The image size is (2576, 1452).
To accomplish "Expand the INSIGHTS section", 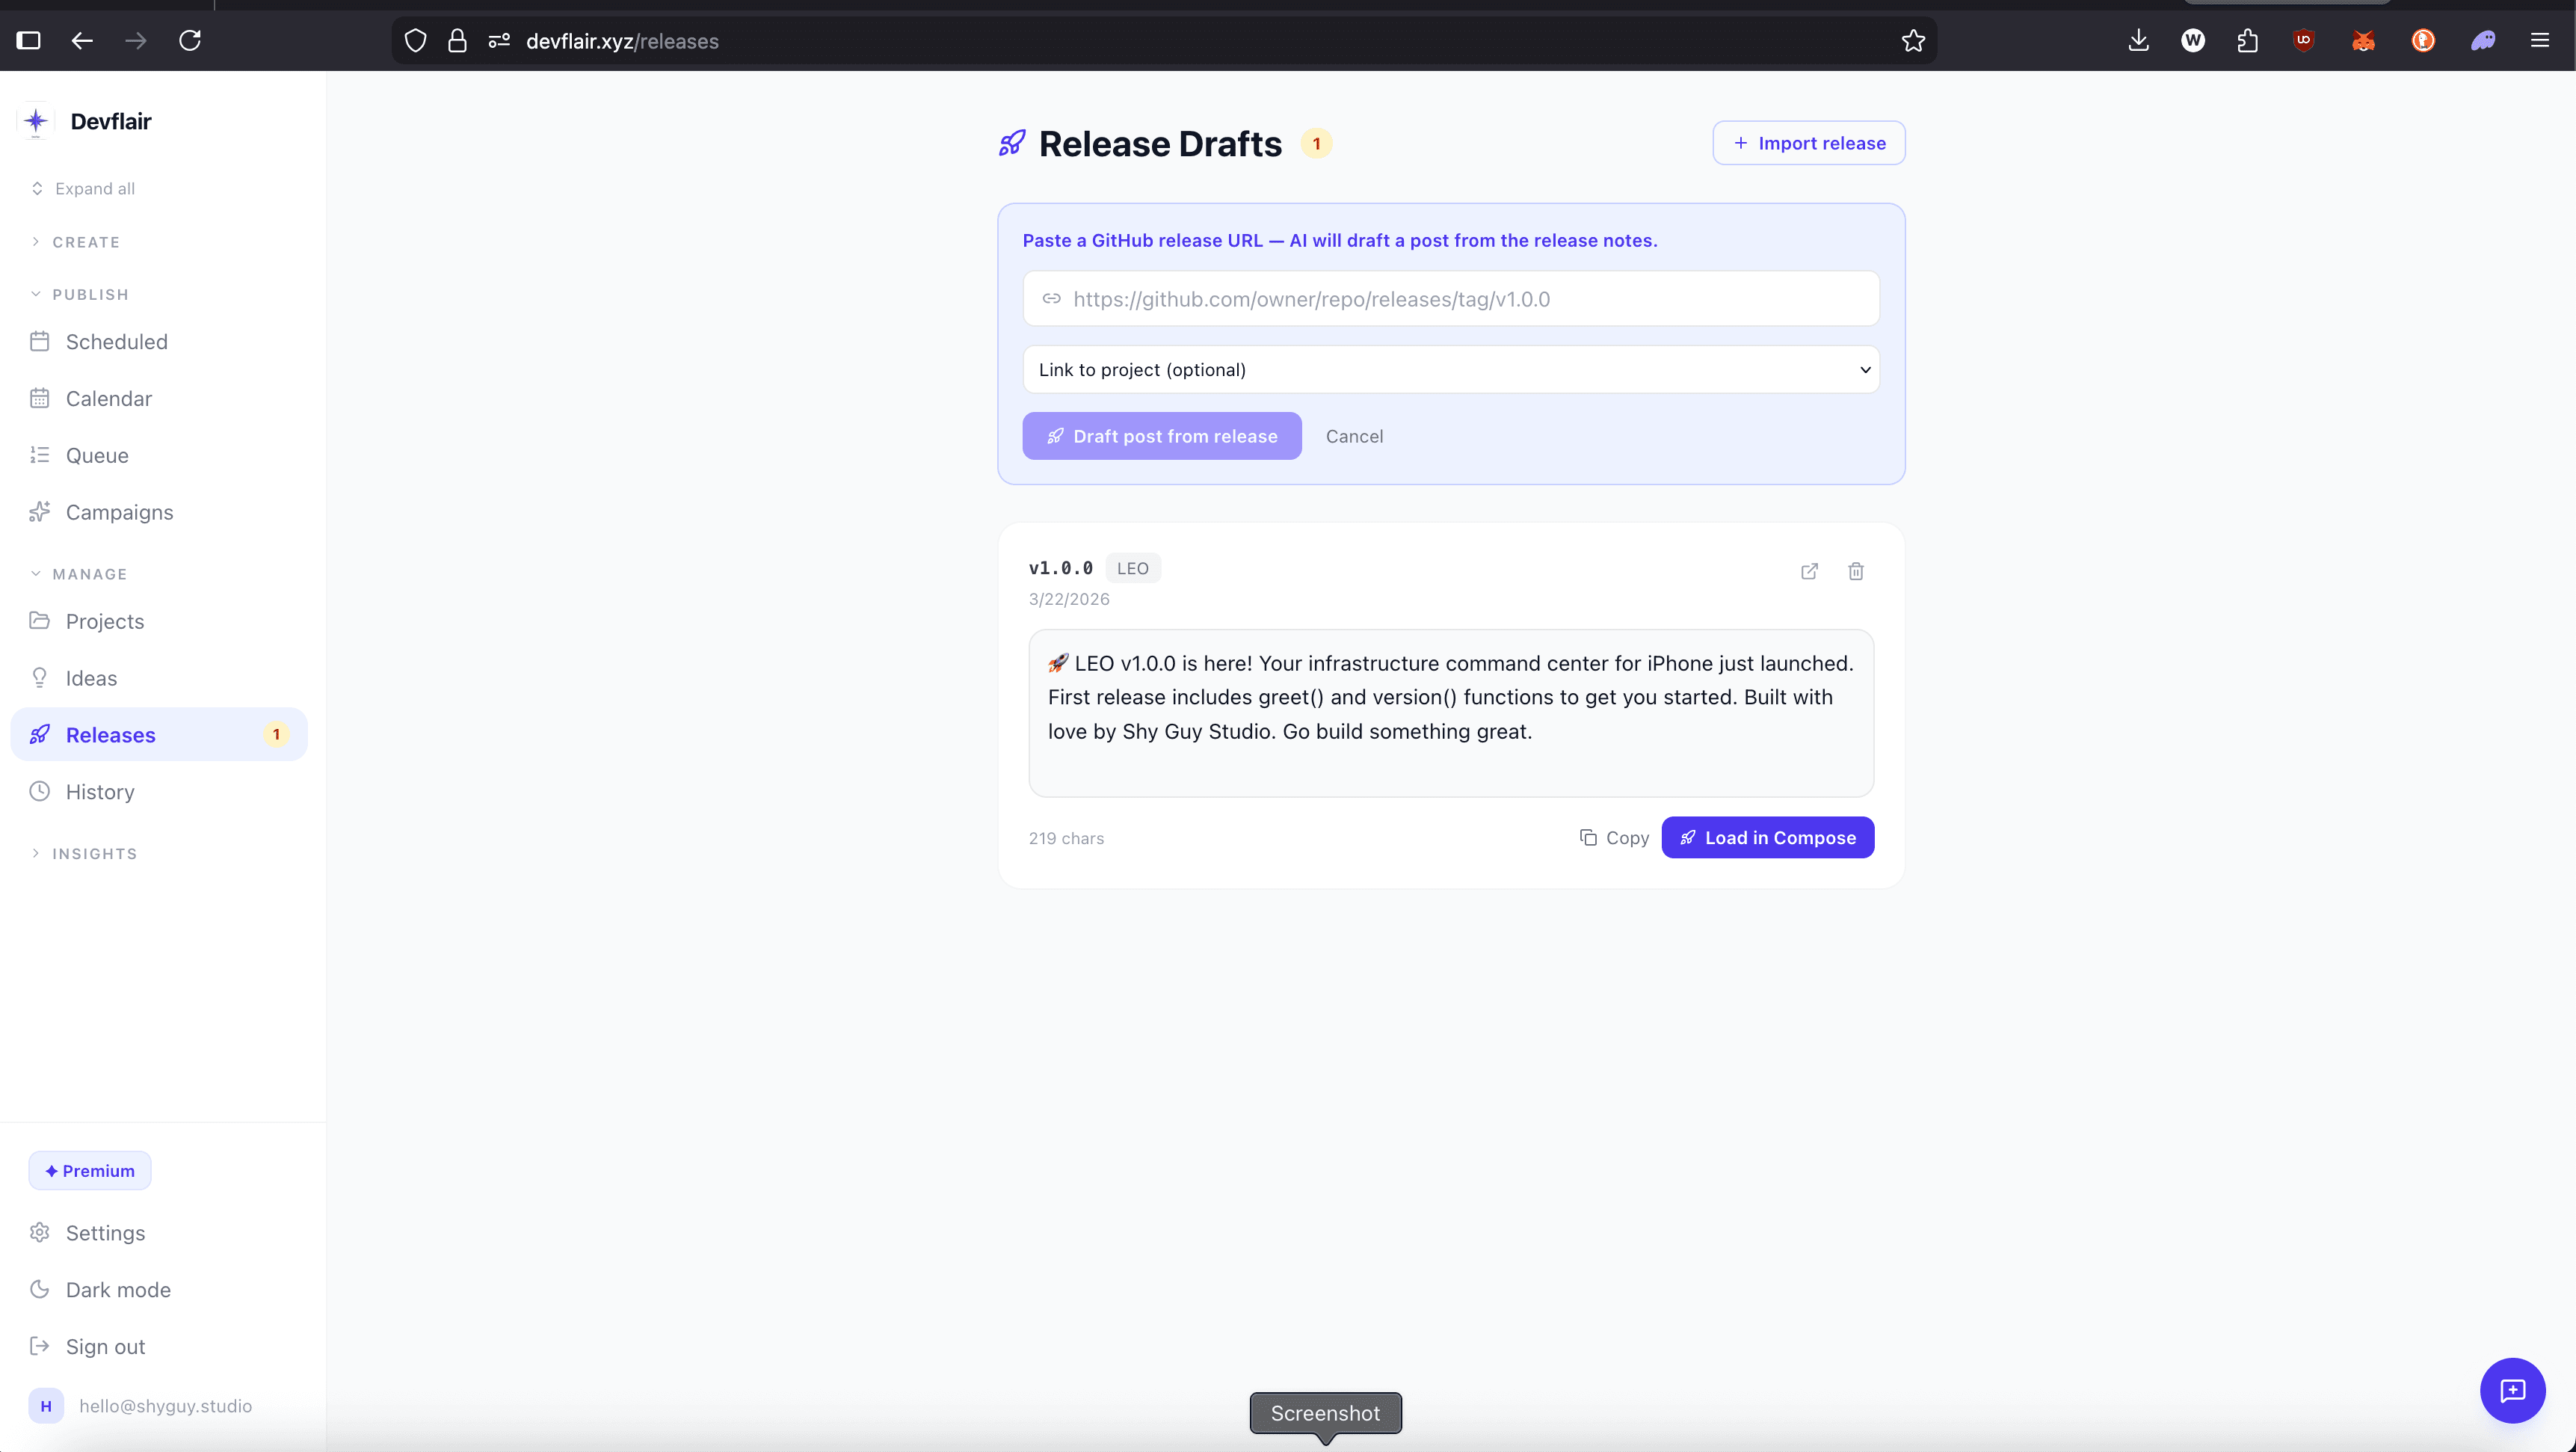I will tap(94, 853).
